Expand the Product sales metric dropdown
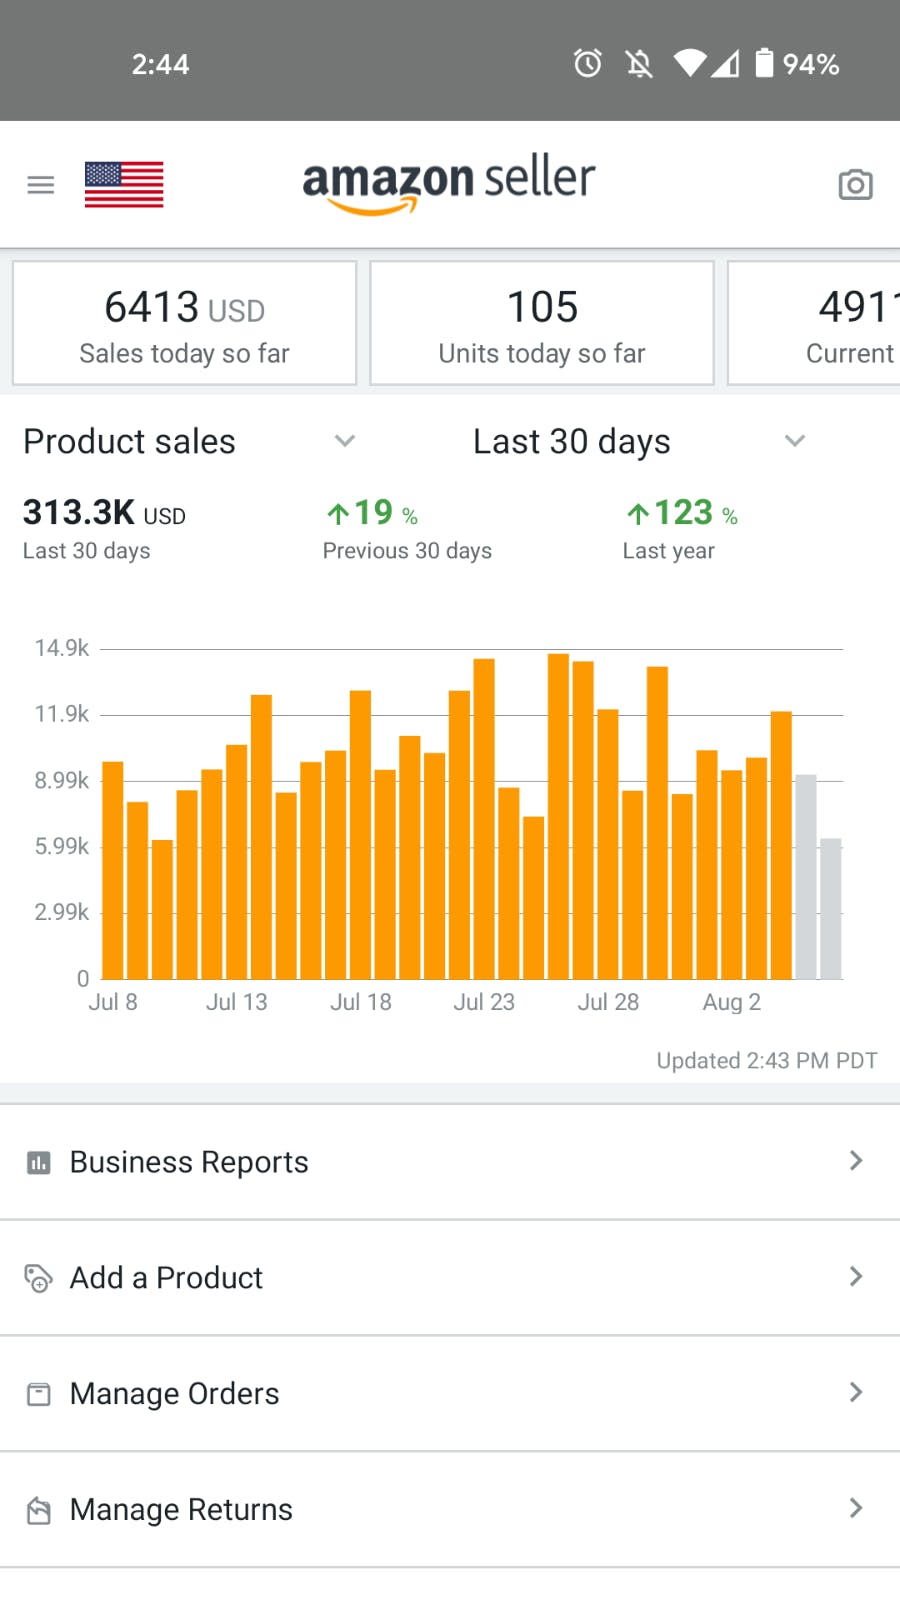Image resolution: width=900 pixels, height=1600 pixels. 345,441
